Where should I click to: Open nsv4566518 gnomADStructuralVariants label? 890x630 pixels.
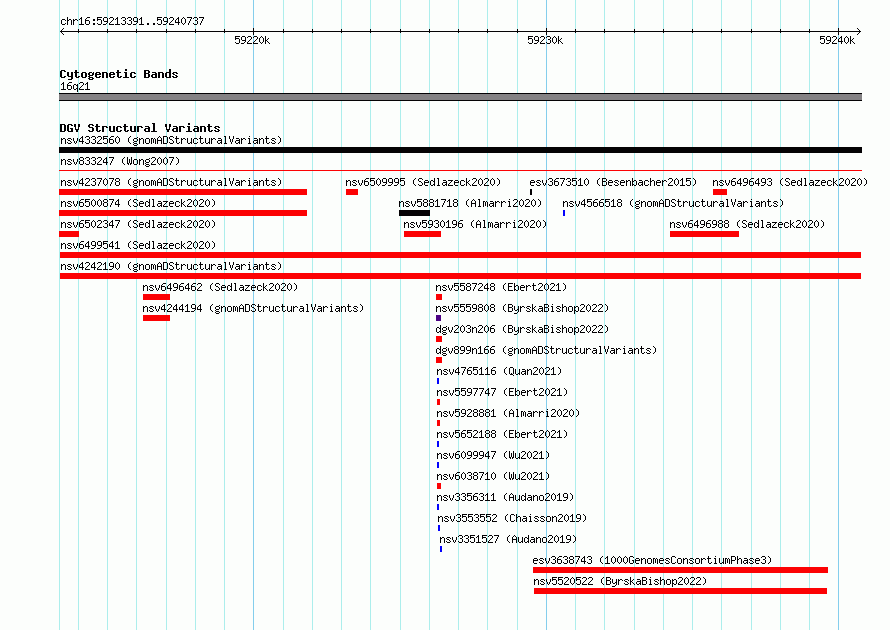click(673, 203)
